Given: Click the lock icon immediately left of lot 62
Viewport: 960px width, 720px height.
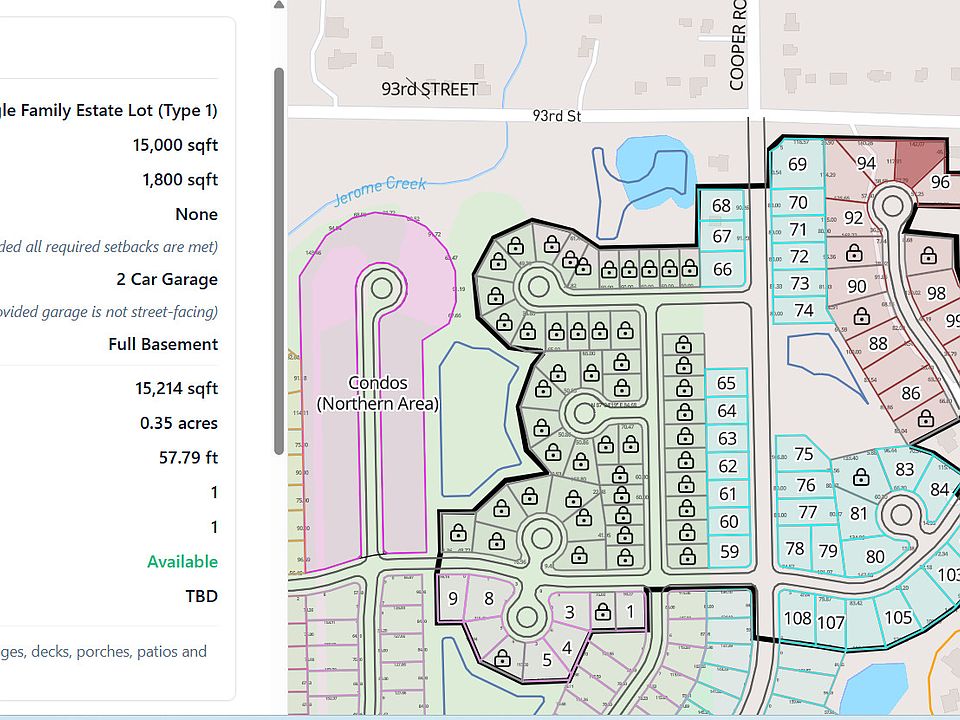Looking at the screenshot, I should click(x=686, y=465).
